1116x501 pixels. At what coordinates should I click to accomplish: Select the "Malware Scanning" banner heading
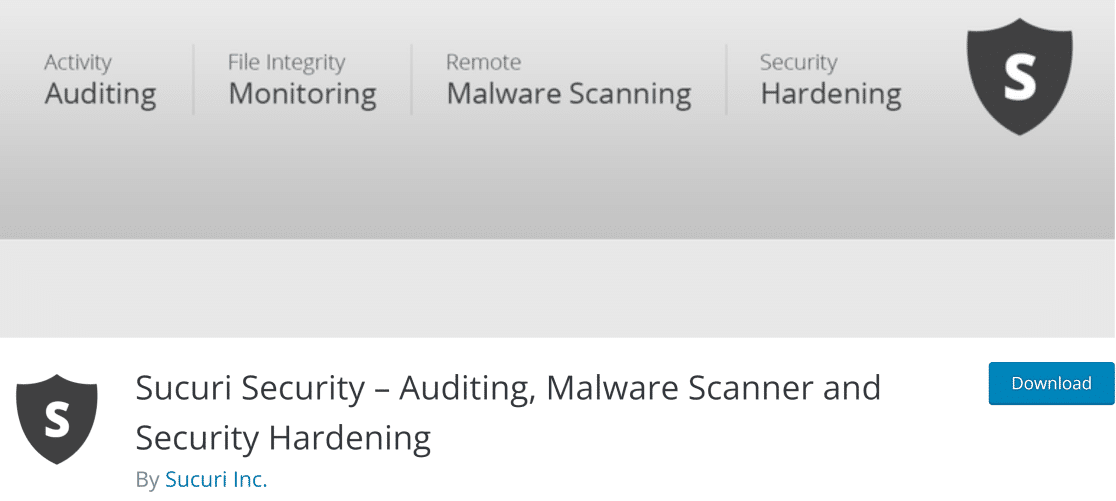point(568,94)
